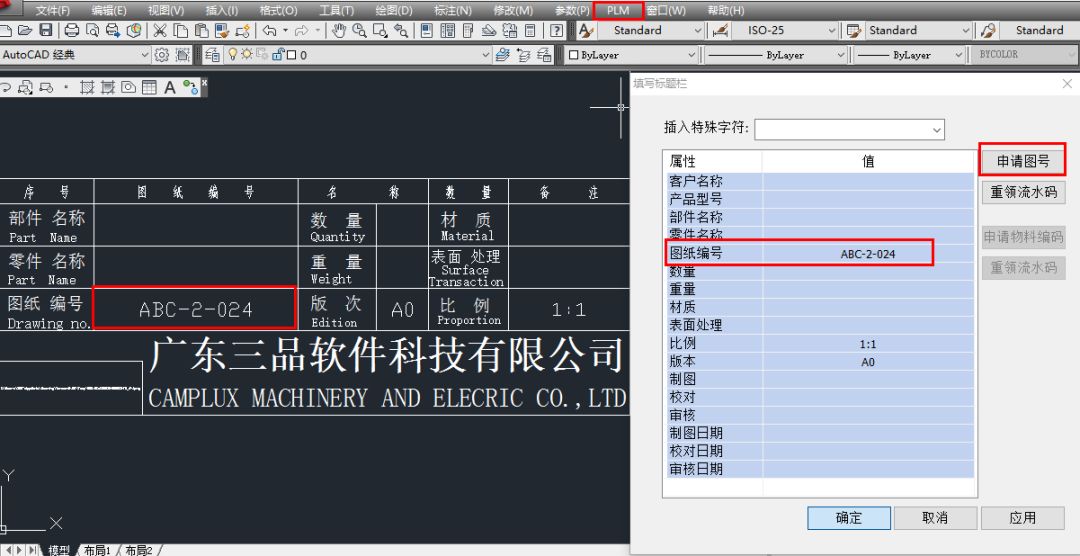Image resolution: width=1080 pixels, height=556 pixels.
Task: Select the Gradient tool in floating toolbar
Action: click(x=107, y=87)
